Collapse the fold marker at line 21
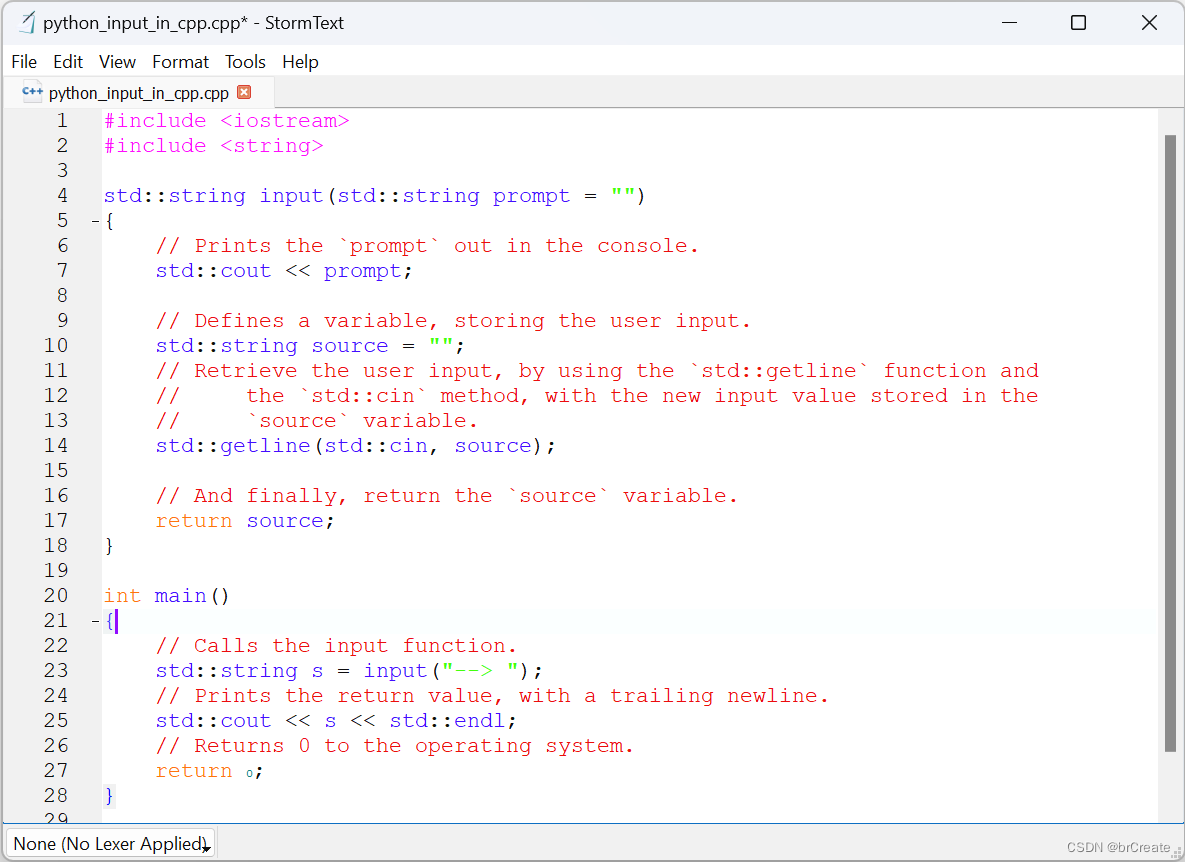Viewport: 1185px width, 862px height. pos(95,621)
